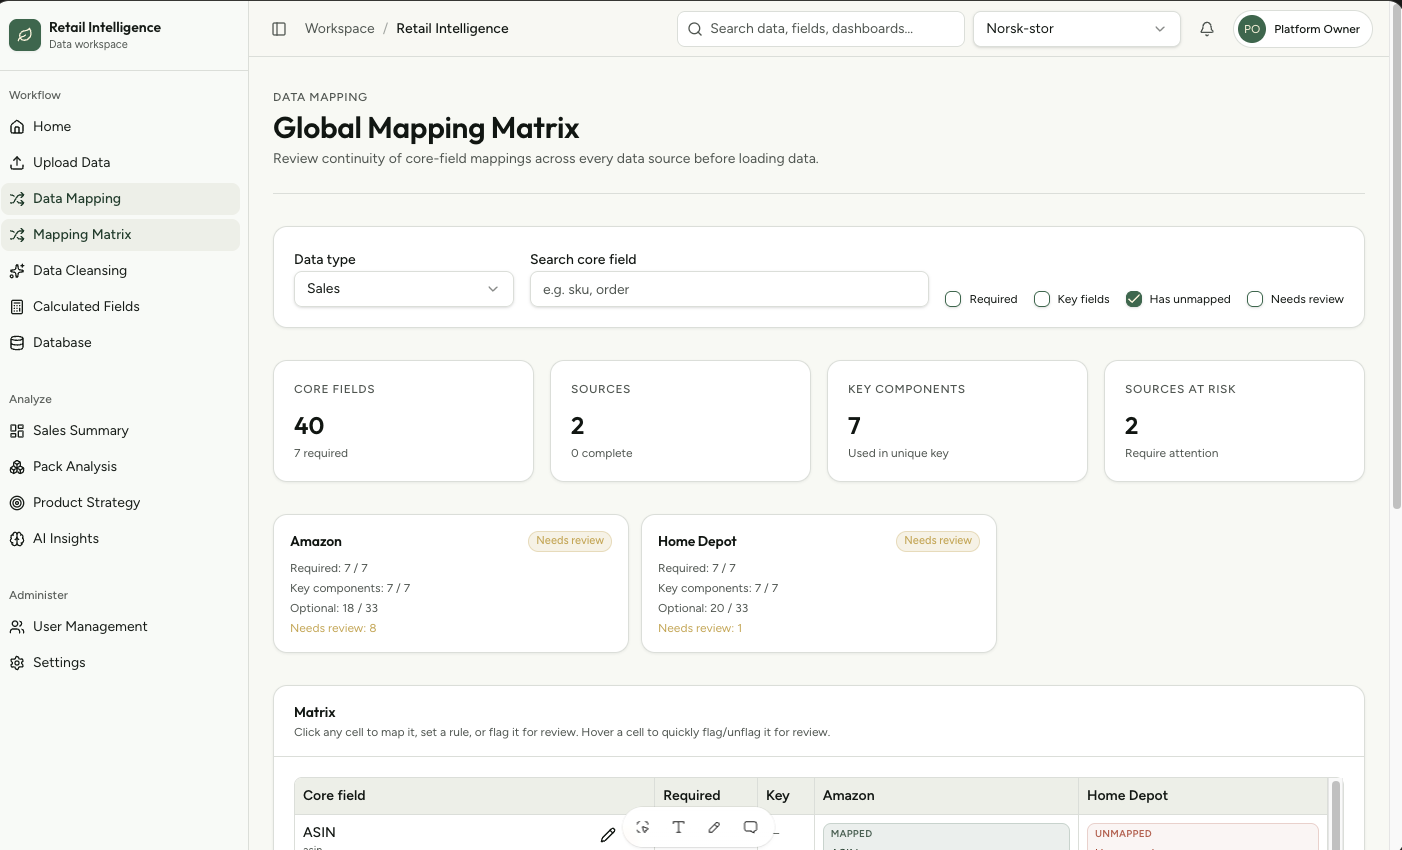Click the AI Insights brain icon
The image size is (1402, 850).
17,539
